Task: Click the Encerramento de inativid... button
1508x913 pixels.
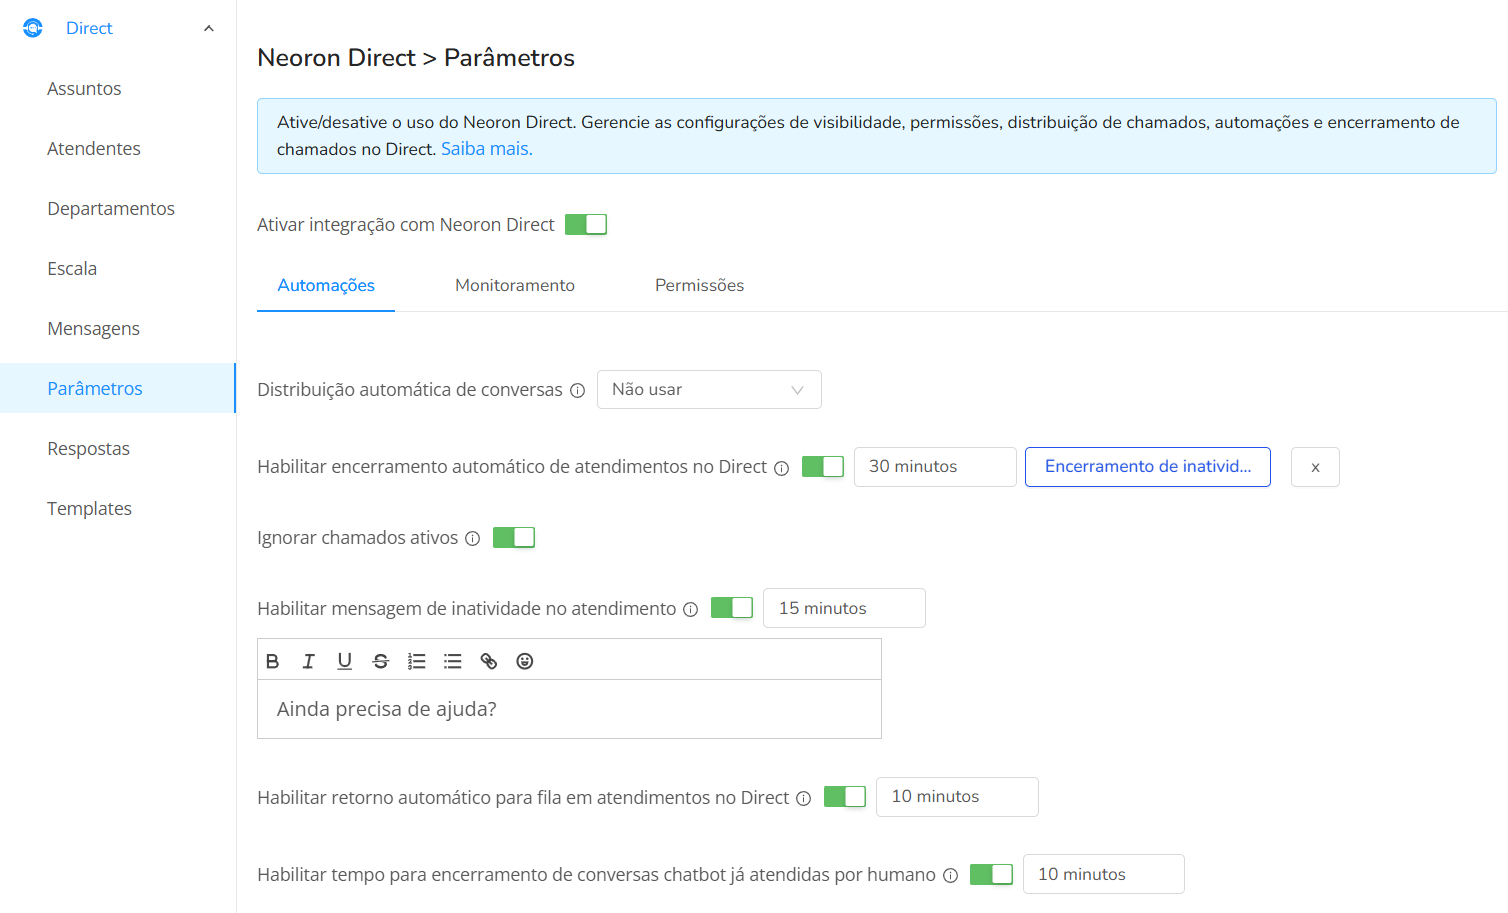Action: pyautogui.click(x=1148, y=467)
